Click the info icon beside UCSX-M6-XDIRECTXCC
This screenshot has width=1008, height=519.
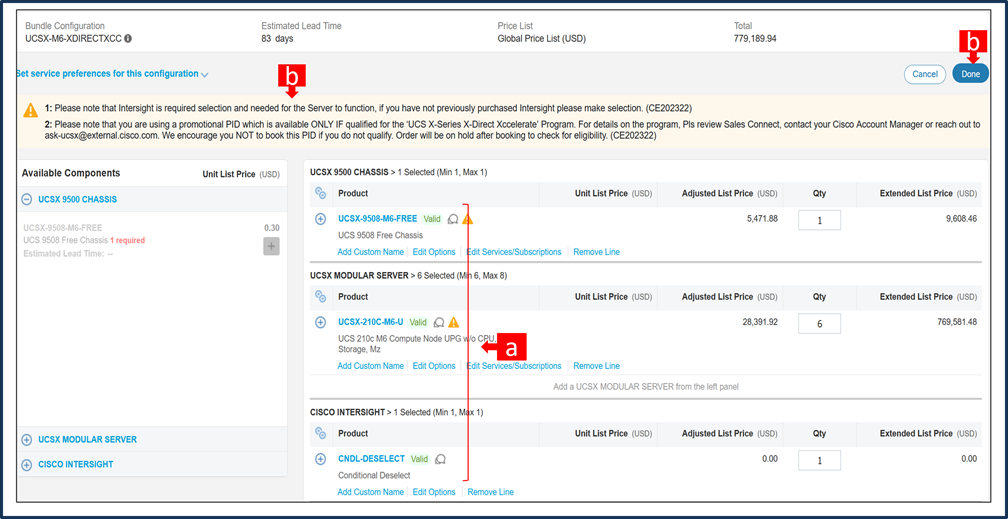[128, 39]
